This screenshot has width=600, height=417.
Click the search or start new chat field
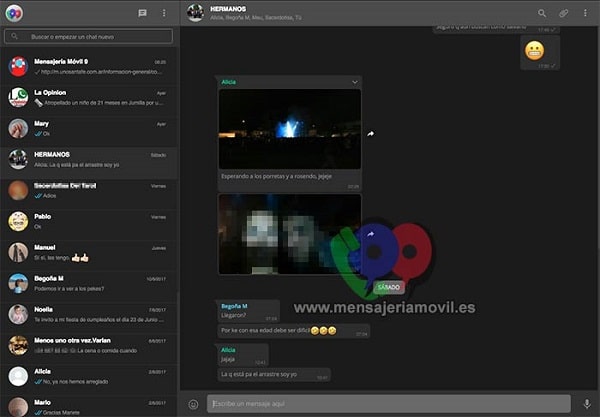coord(90,37)
